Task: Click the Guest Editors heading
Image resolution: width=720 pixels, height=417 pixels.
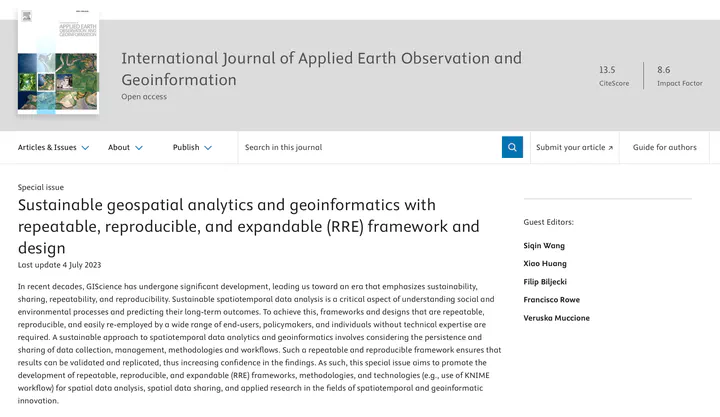Action: click(x=548, y=222)
